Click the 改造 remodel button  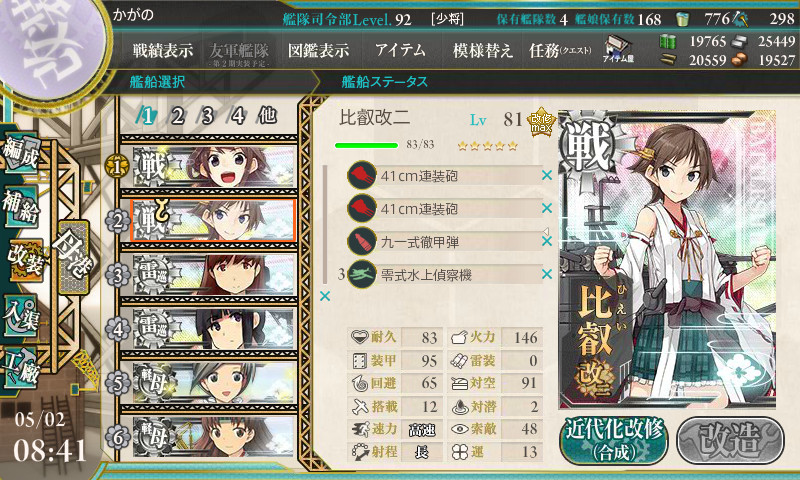point(730,440)
